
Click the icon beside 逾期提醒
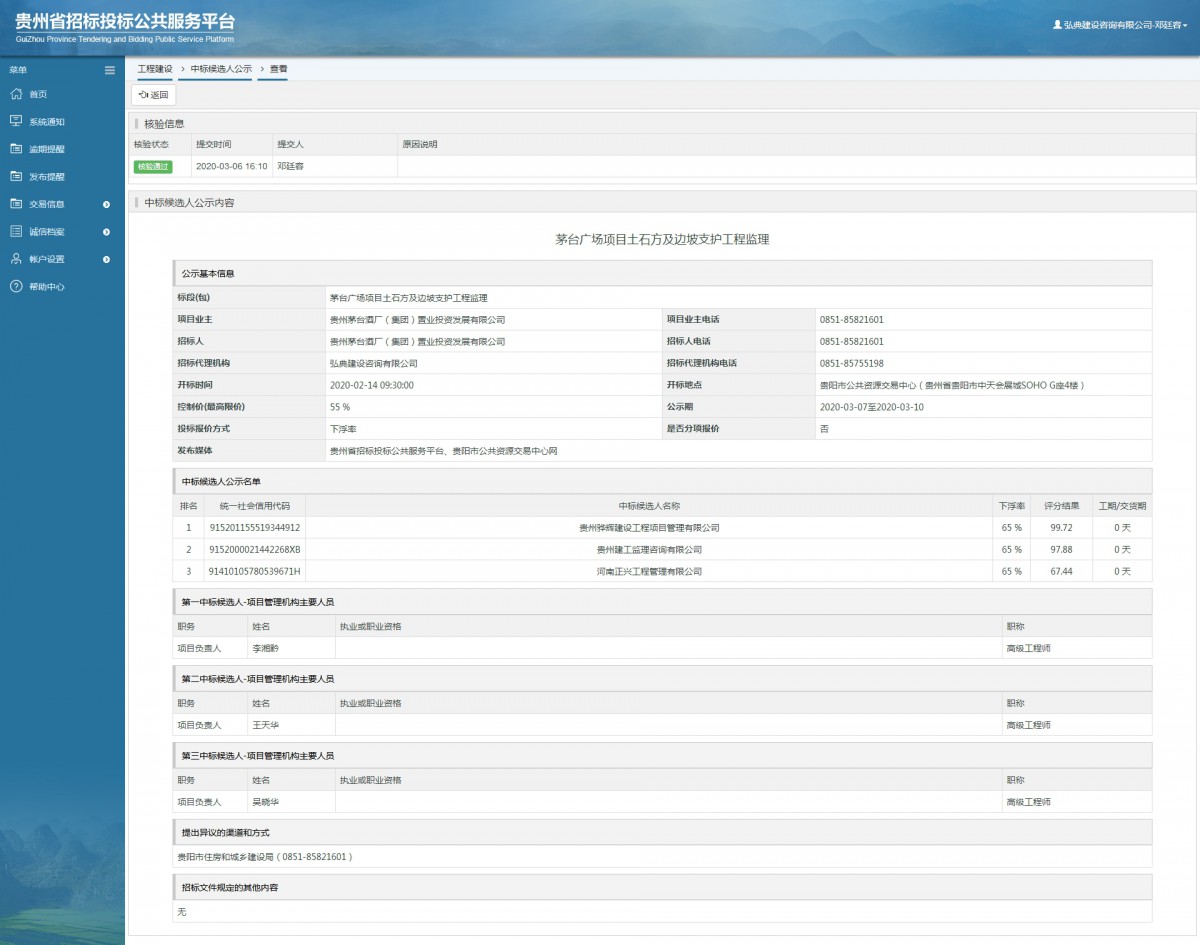point(15,149)
